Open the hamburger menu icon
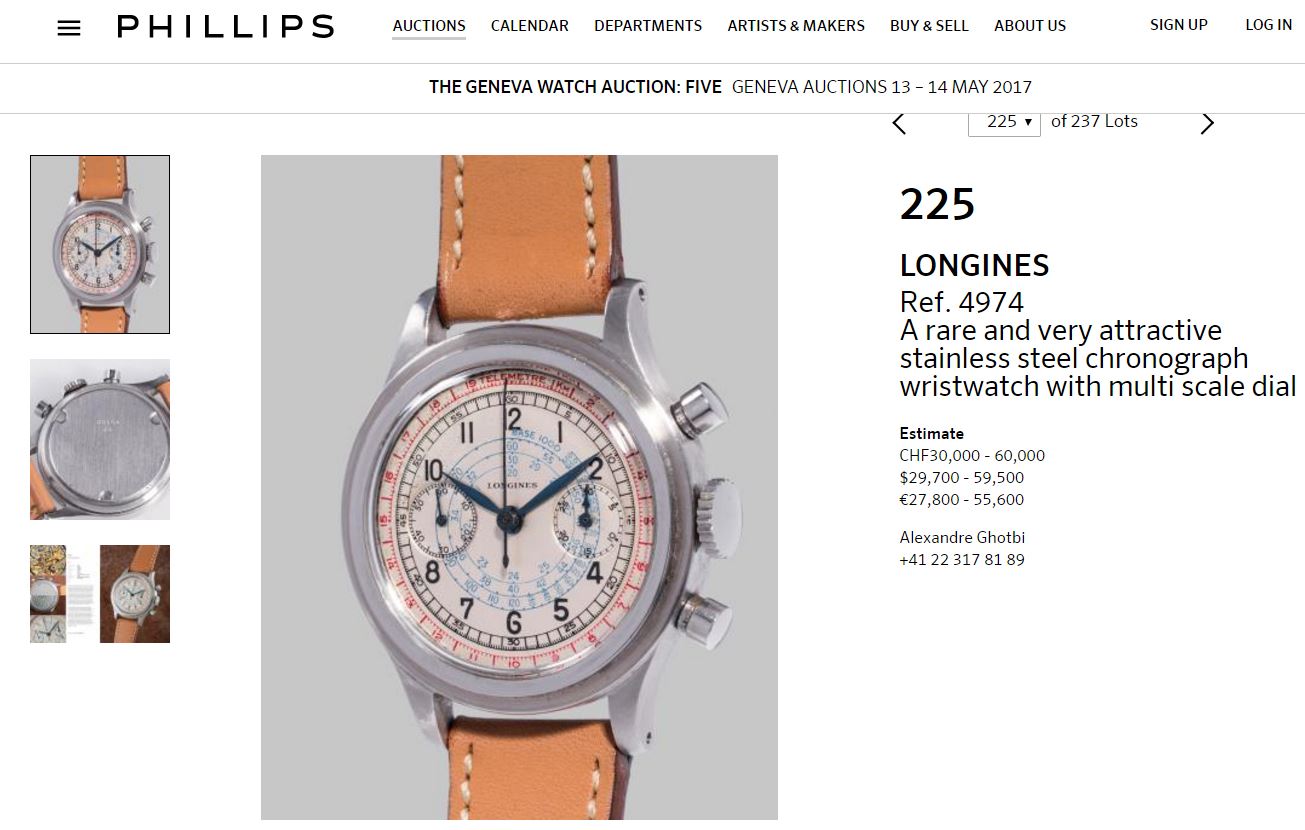The width and height of the screenshot is (1305, 830). 69,28
